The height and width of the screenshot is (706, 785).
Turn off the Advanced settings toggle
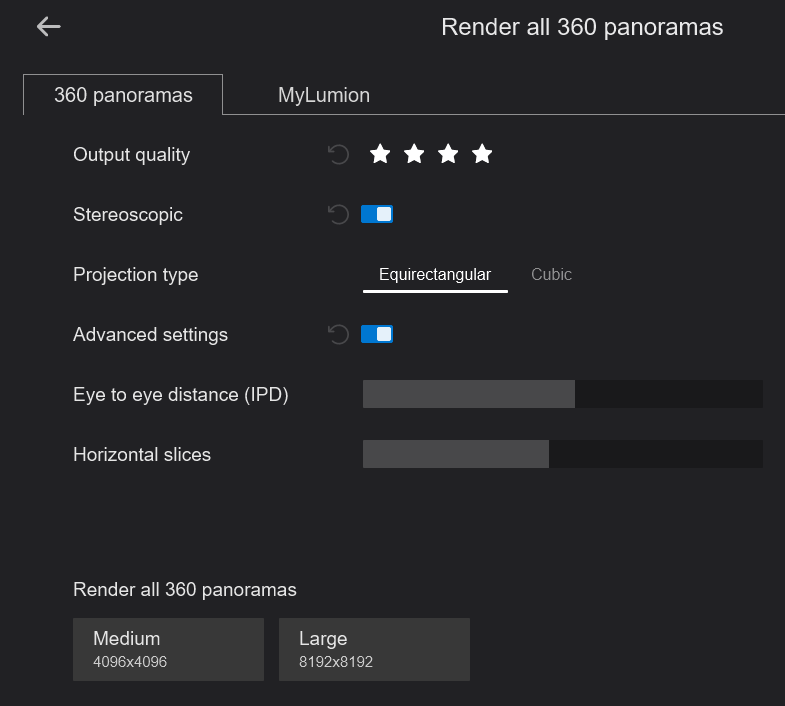(x=377, y=334)
